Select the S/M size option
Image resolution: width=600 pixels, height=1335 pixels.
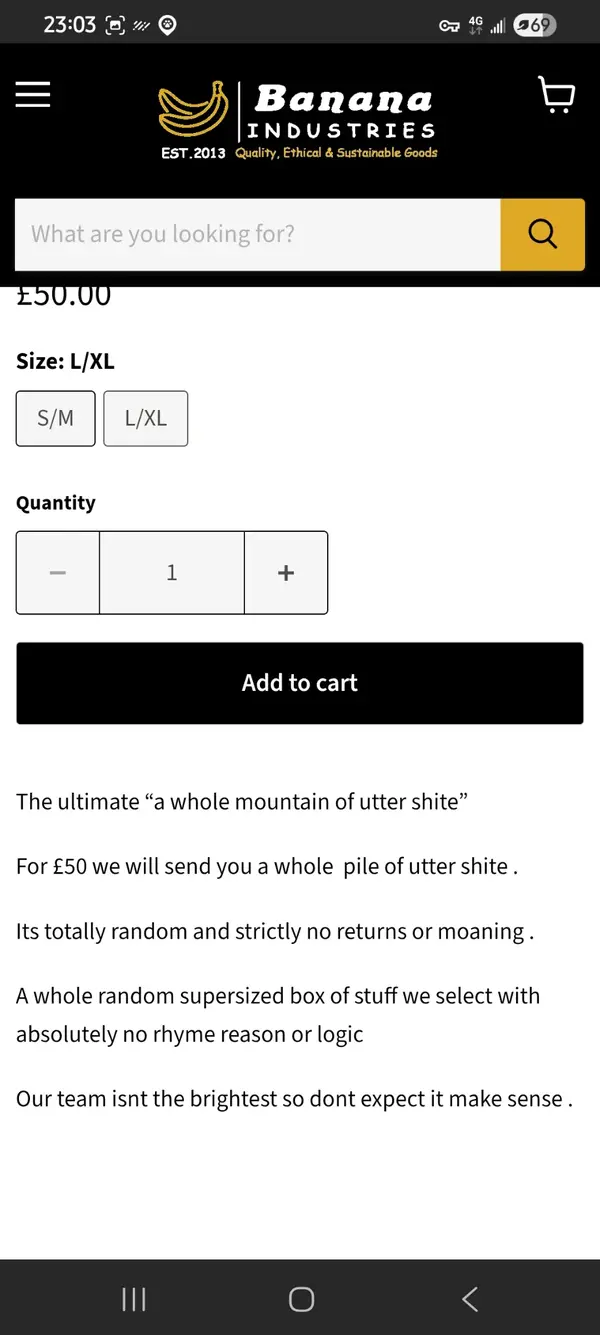click(x=56, y=418)
